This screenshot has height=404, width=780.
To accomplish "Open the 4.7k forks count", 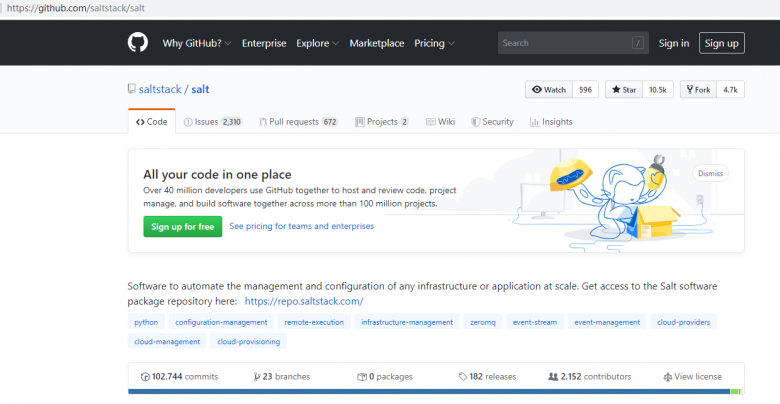I will 730,90.
